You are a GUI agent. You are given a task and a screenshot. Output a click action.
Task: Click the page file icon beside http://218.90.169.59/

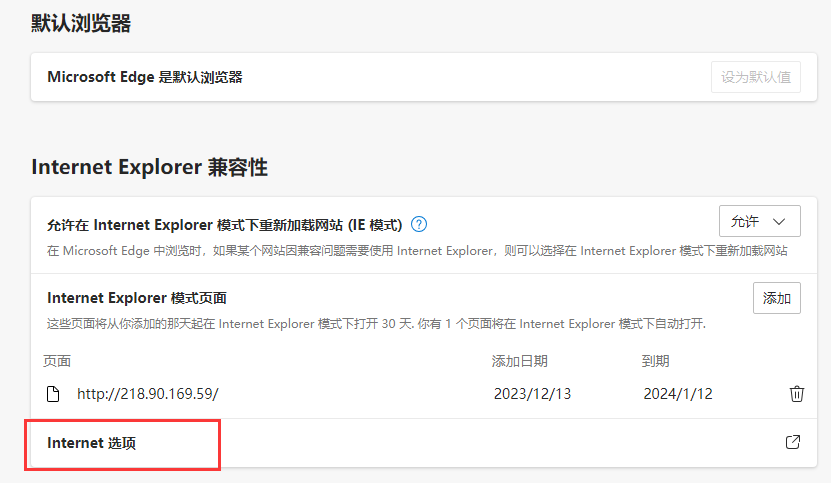pyautogui.click(x=53, y=394)
